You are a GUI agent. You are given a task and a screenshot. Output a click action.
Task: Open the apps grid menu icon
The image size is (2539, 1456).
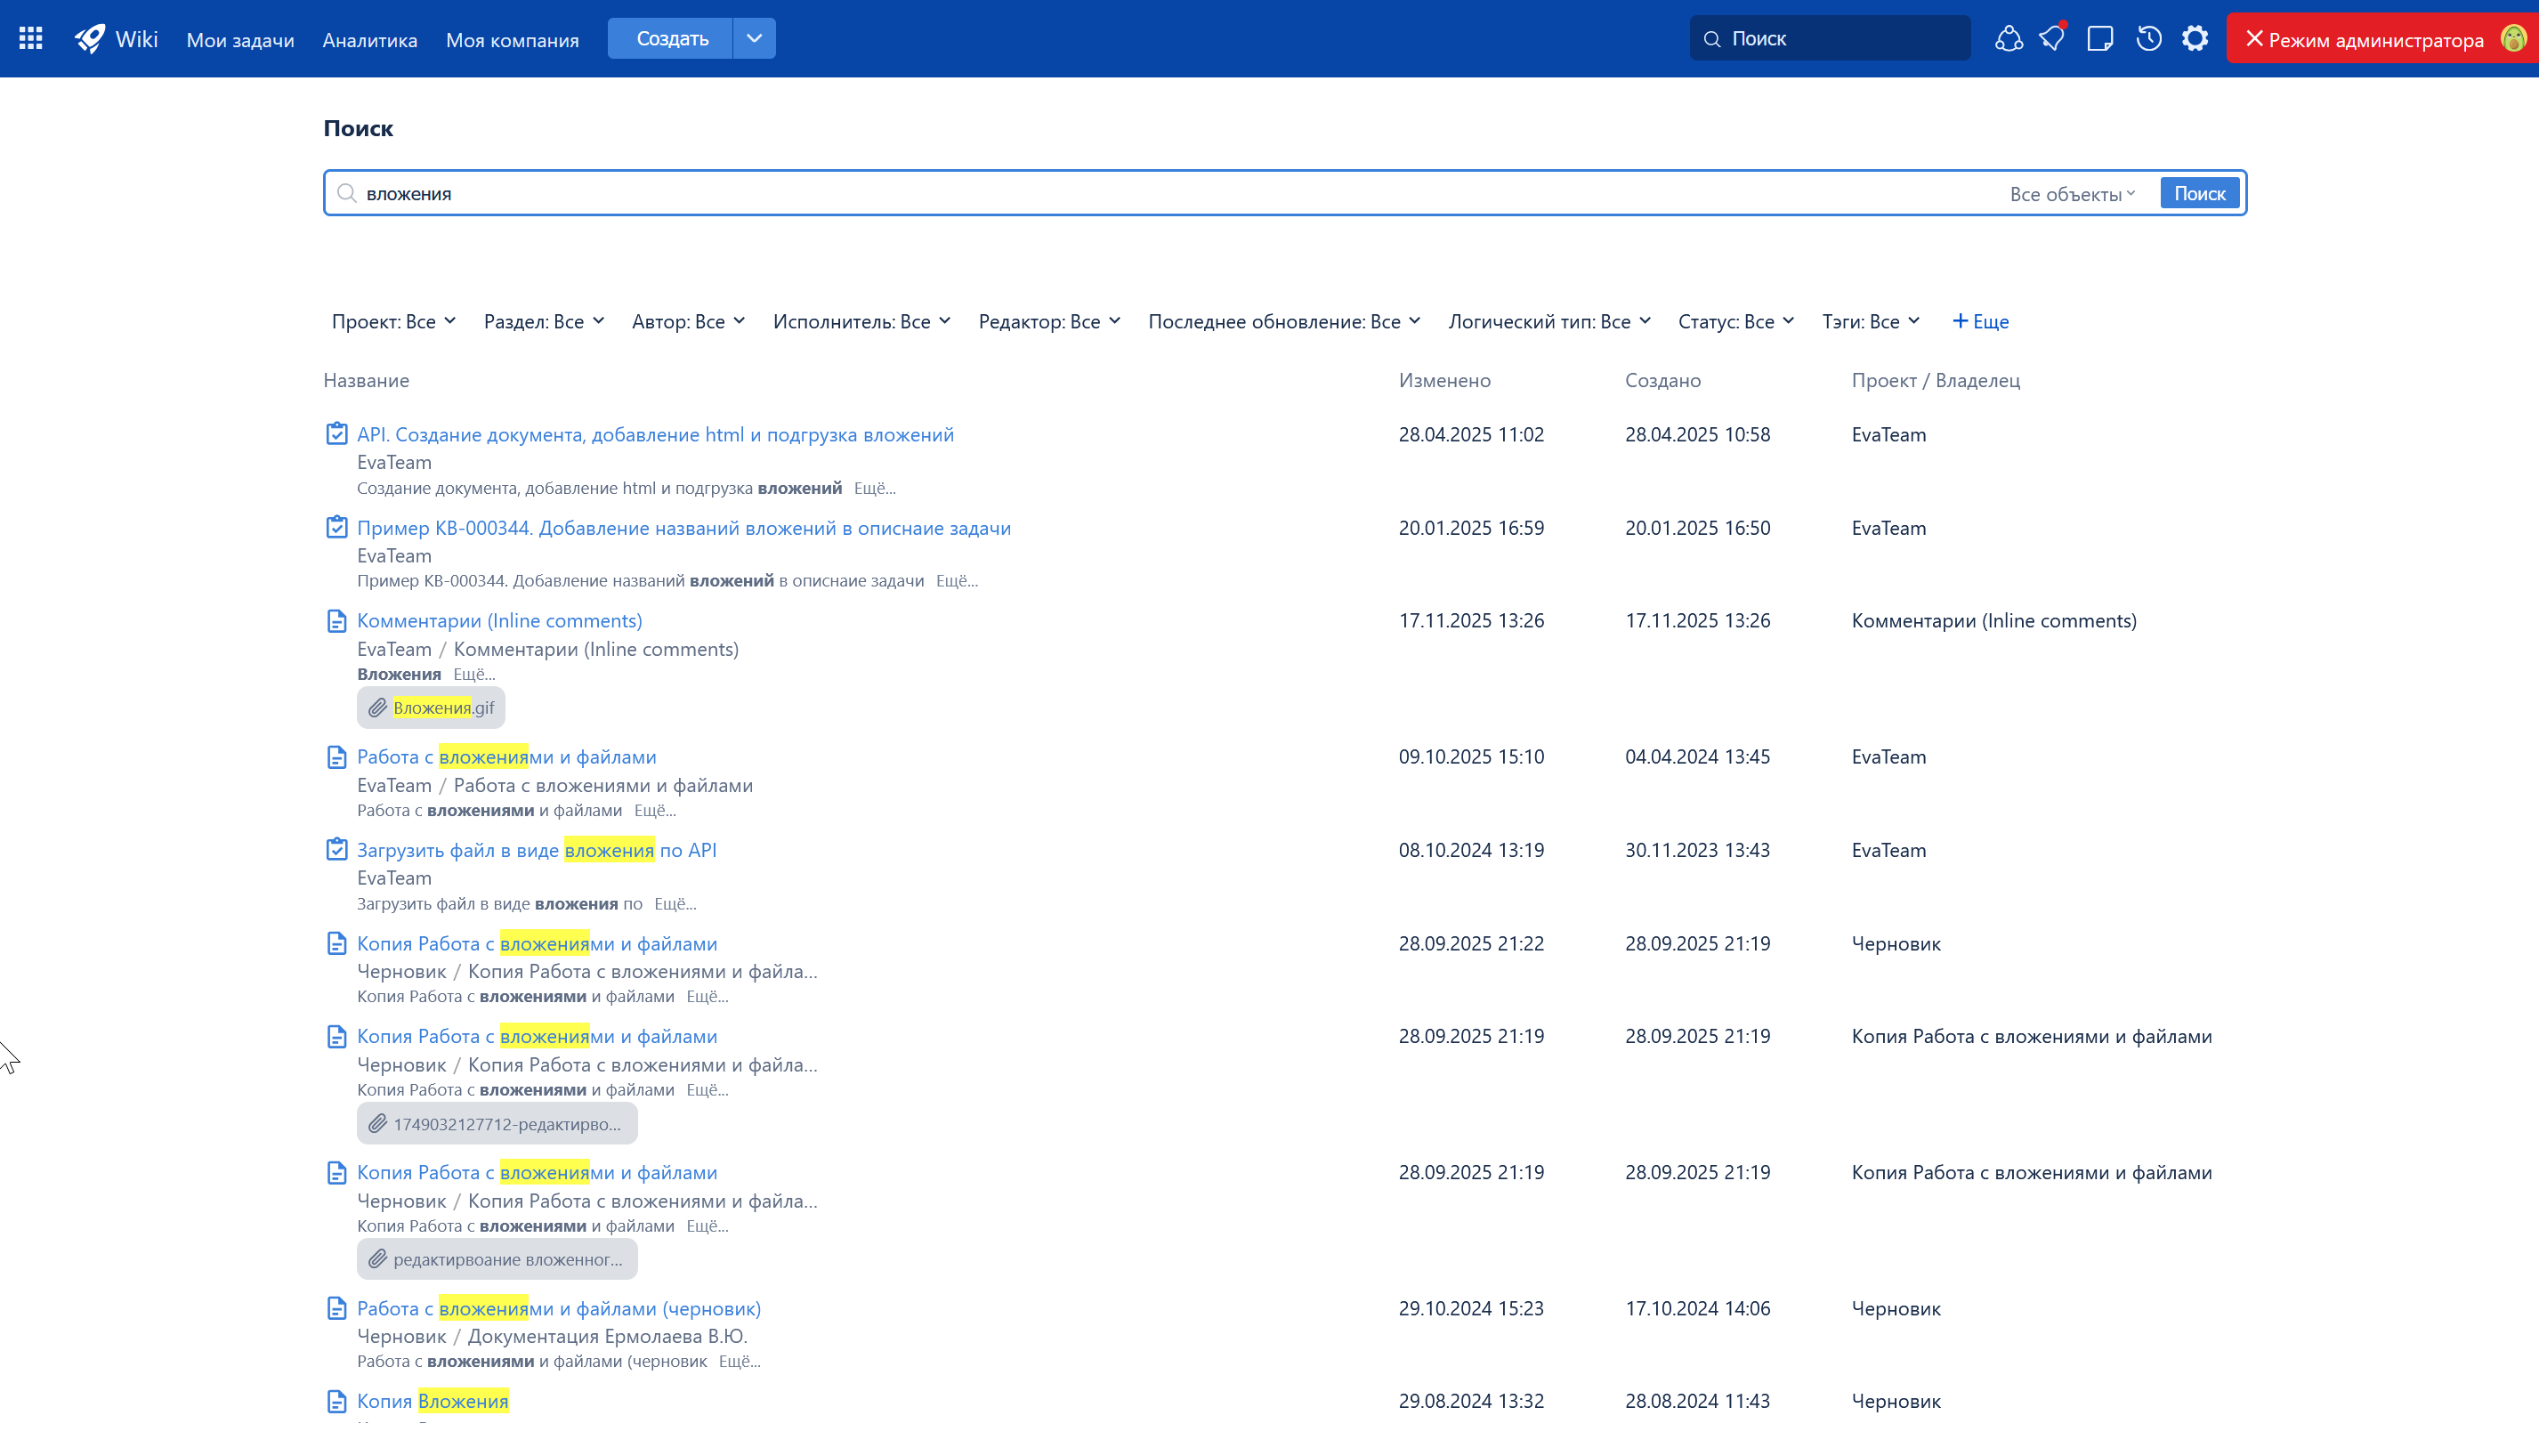31,38
